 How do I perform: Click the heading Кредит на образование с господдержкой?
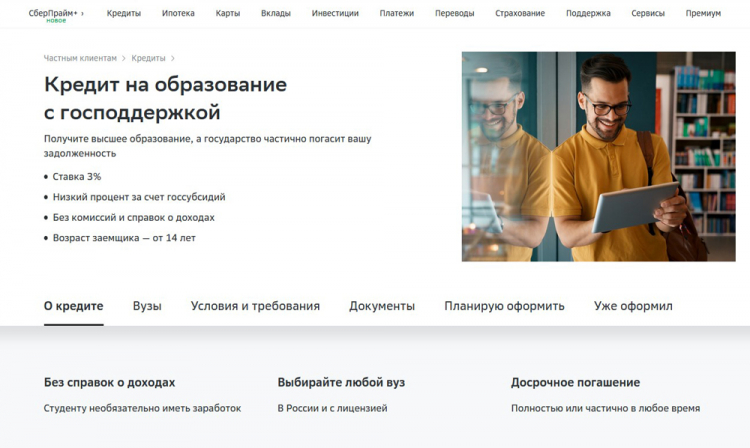[x=165, y=98]
